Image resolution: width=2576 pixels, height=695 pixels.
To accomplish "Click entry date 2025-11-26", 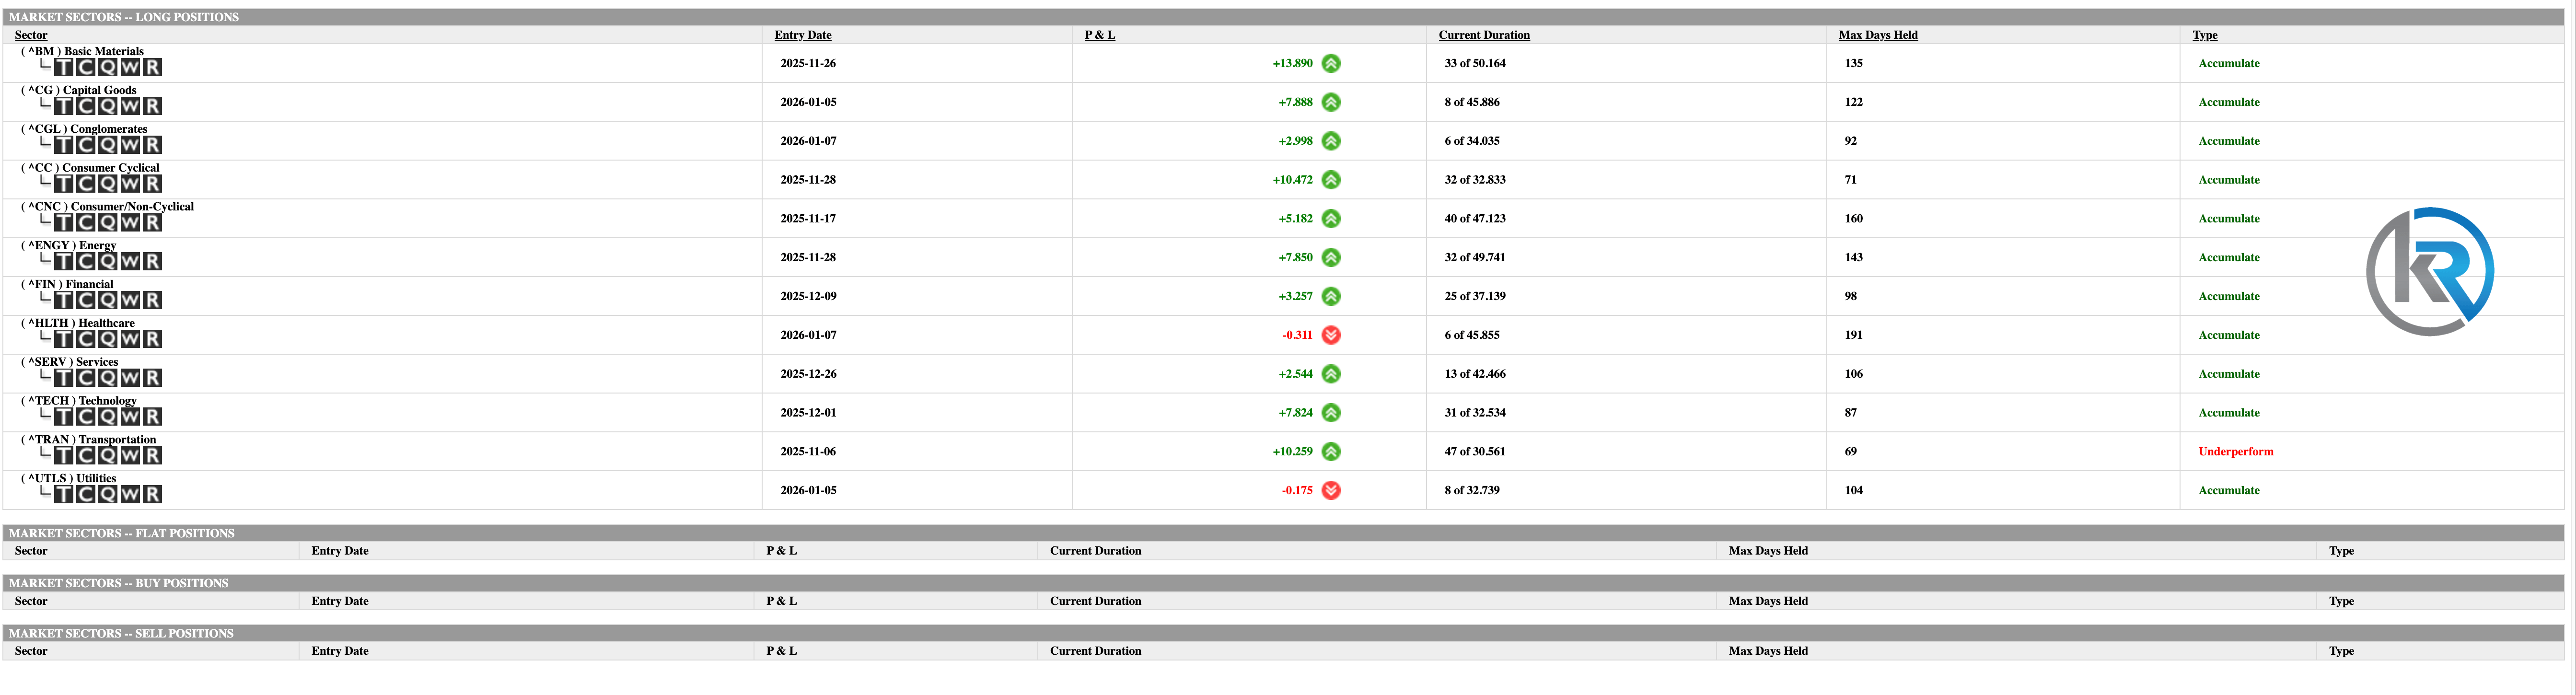I will 808,63.
